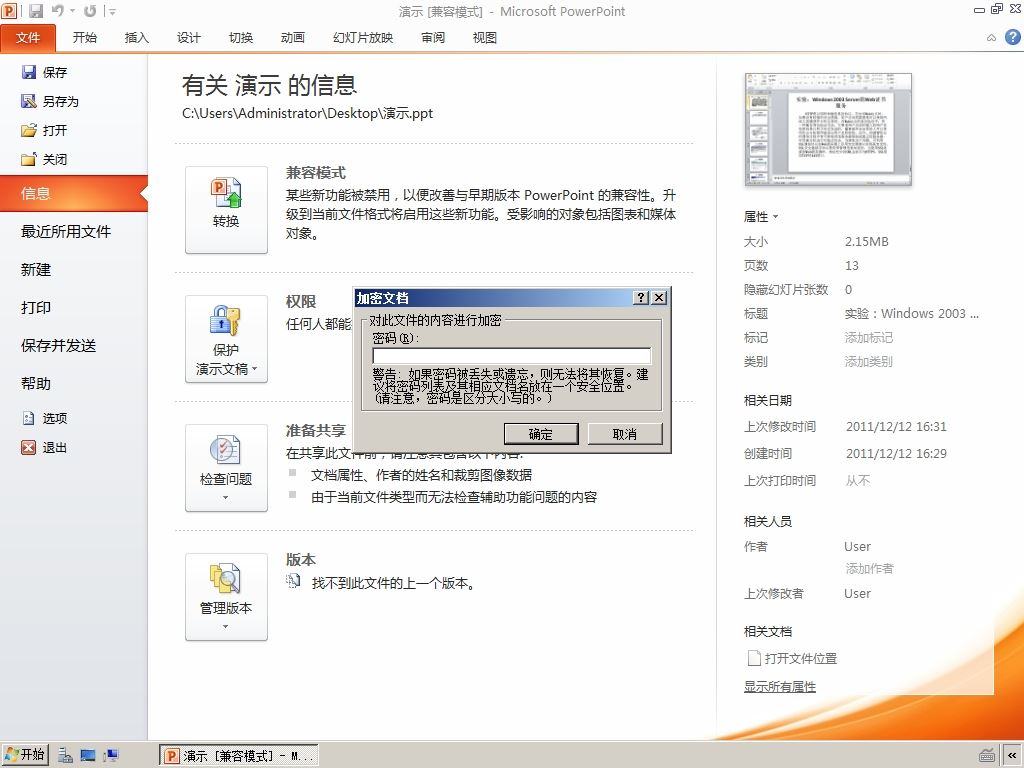The image size is (1024, 768).
Task: Expand the Manage Versions (管理版本) dropdown
Action: (x=226, y=597)
